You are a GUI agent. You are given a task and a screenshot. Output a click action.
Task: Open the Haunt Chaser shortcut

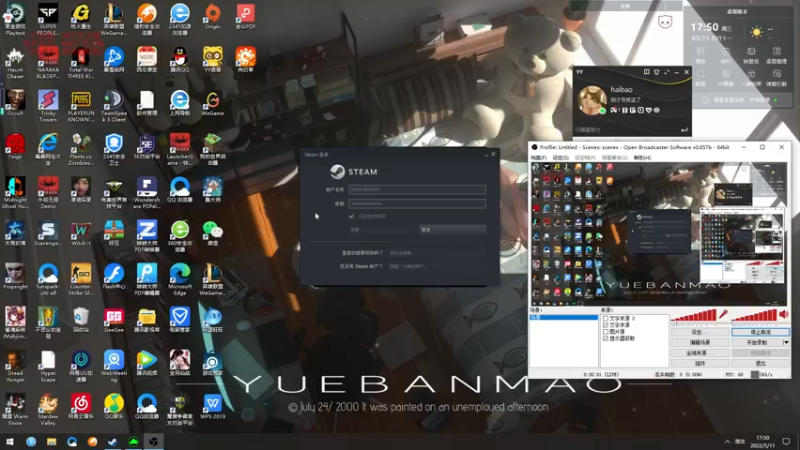tap(15, 63)
